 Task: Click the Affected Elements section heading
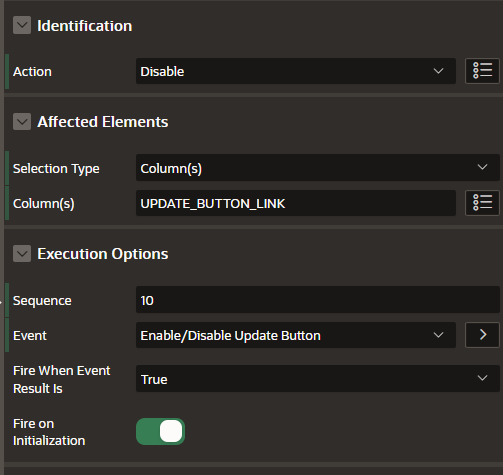[103, 122]
